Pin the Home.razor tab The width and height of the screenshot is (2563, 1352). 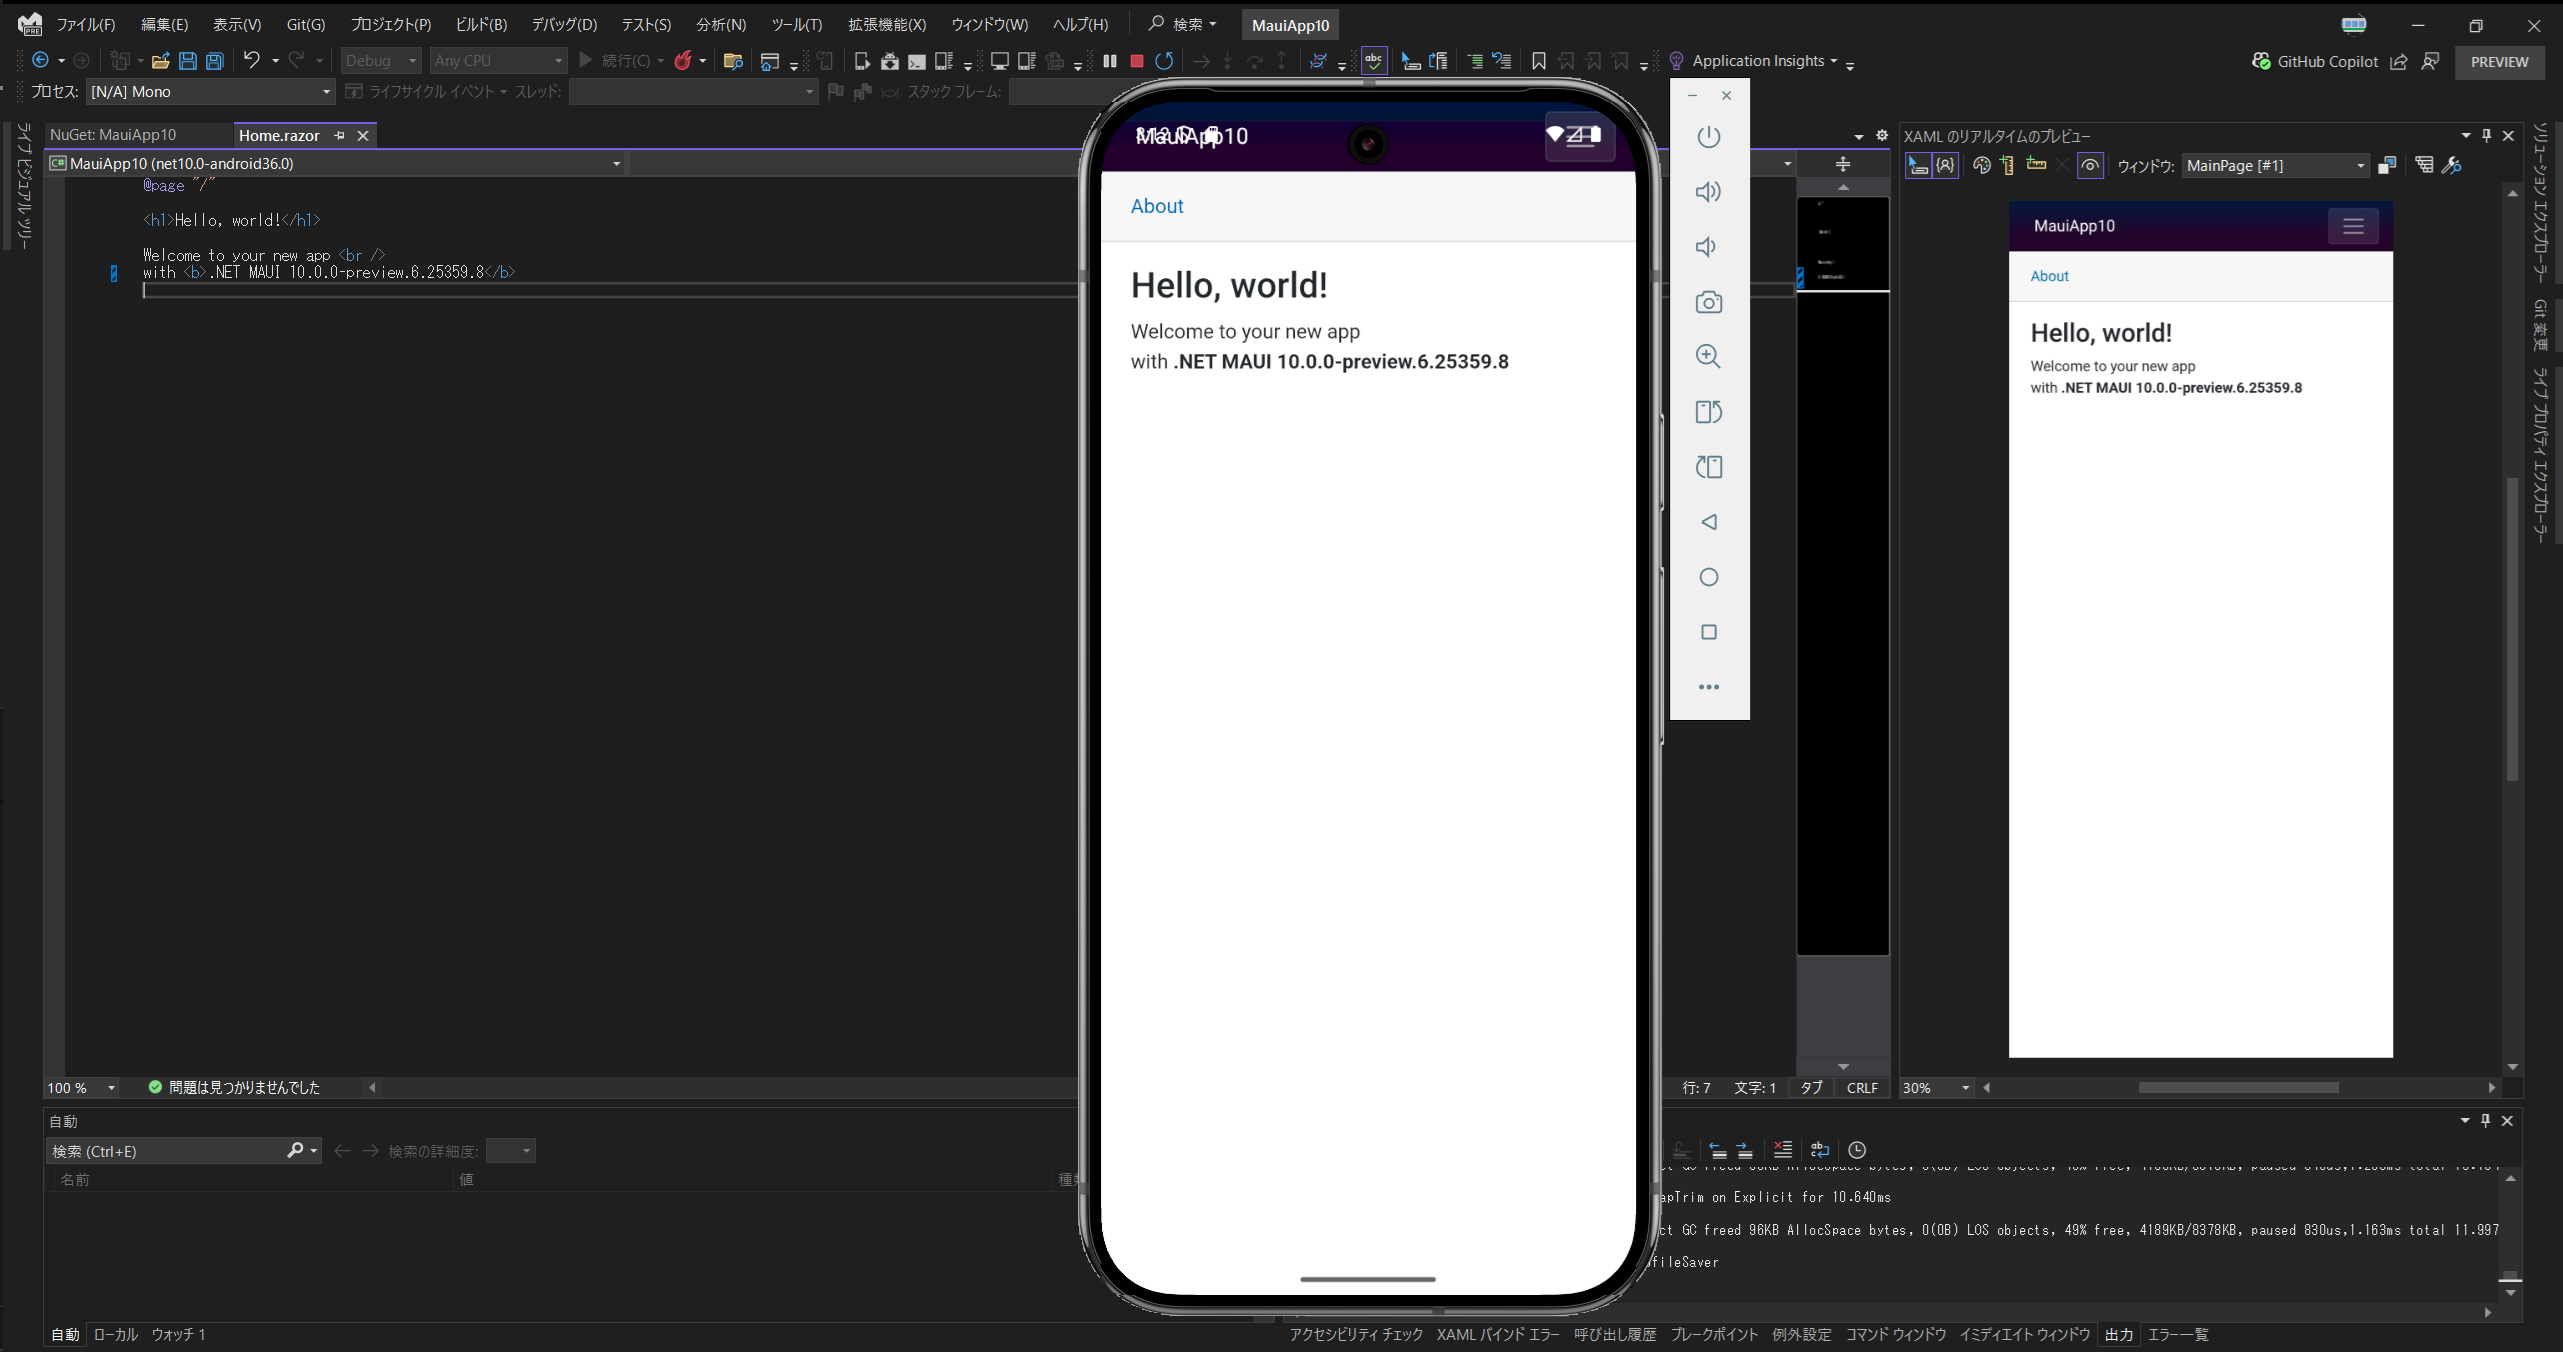click(339, 135)
